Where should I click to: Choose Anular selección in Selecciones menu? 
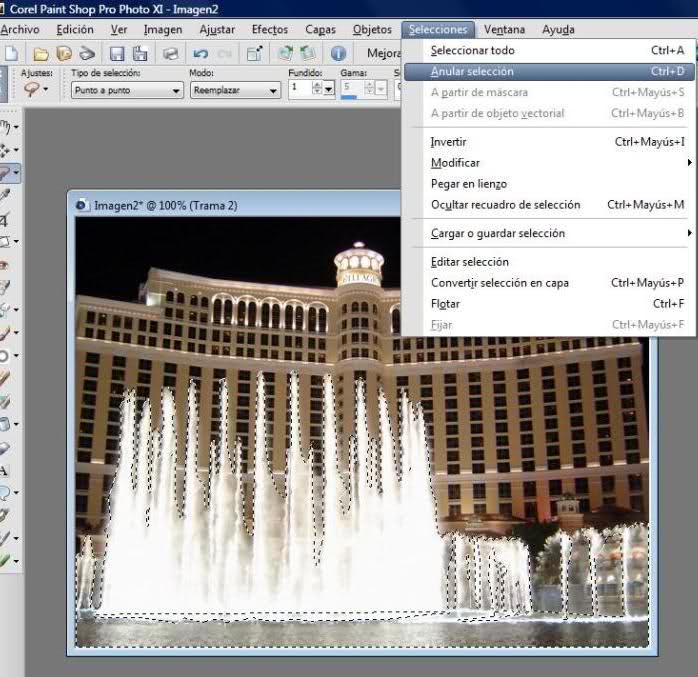click(x=549, y=71)
